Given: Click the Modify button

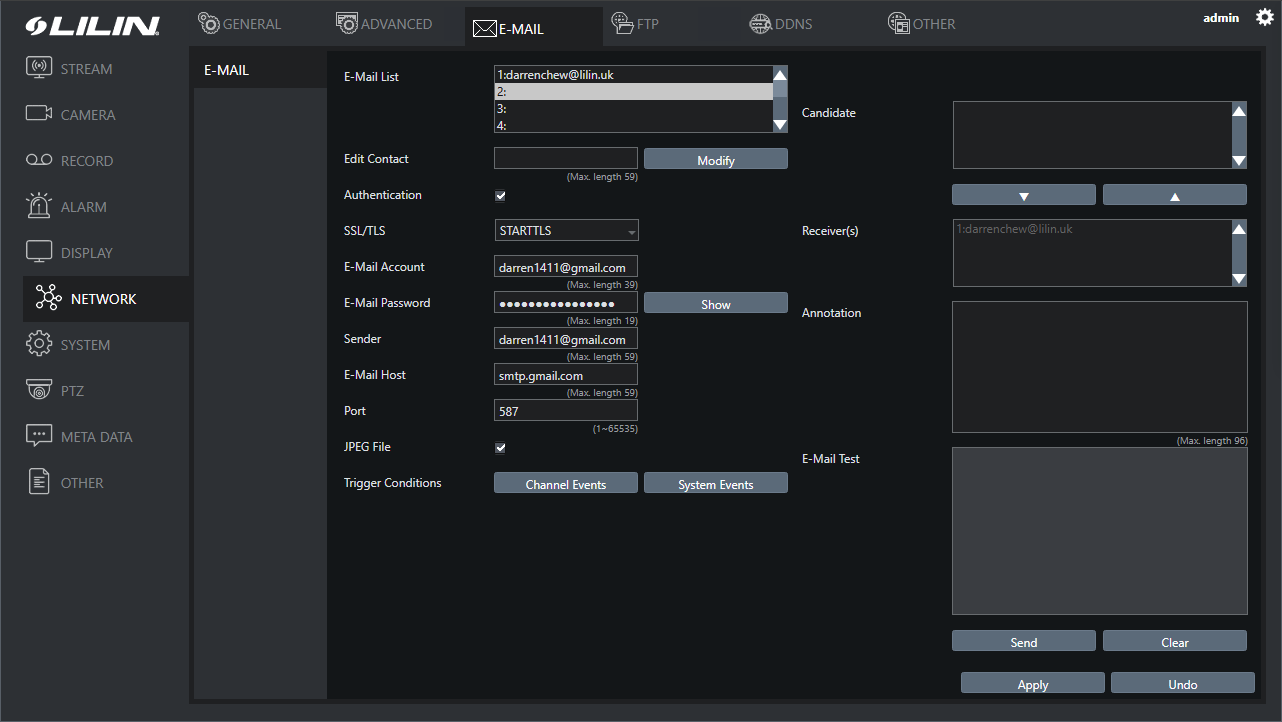Looking at the screenshot, I should point(716,159).
